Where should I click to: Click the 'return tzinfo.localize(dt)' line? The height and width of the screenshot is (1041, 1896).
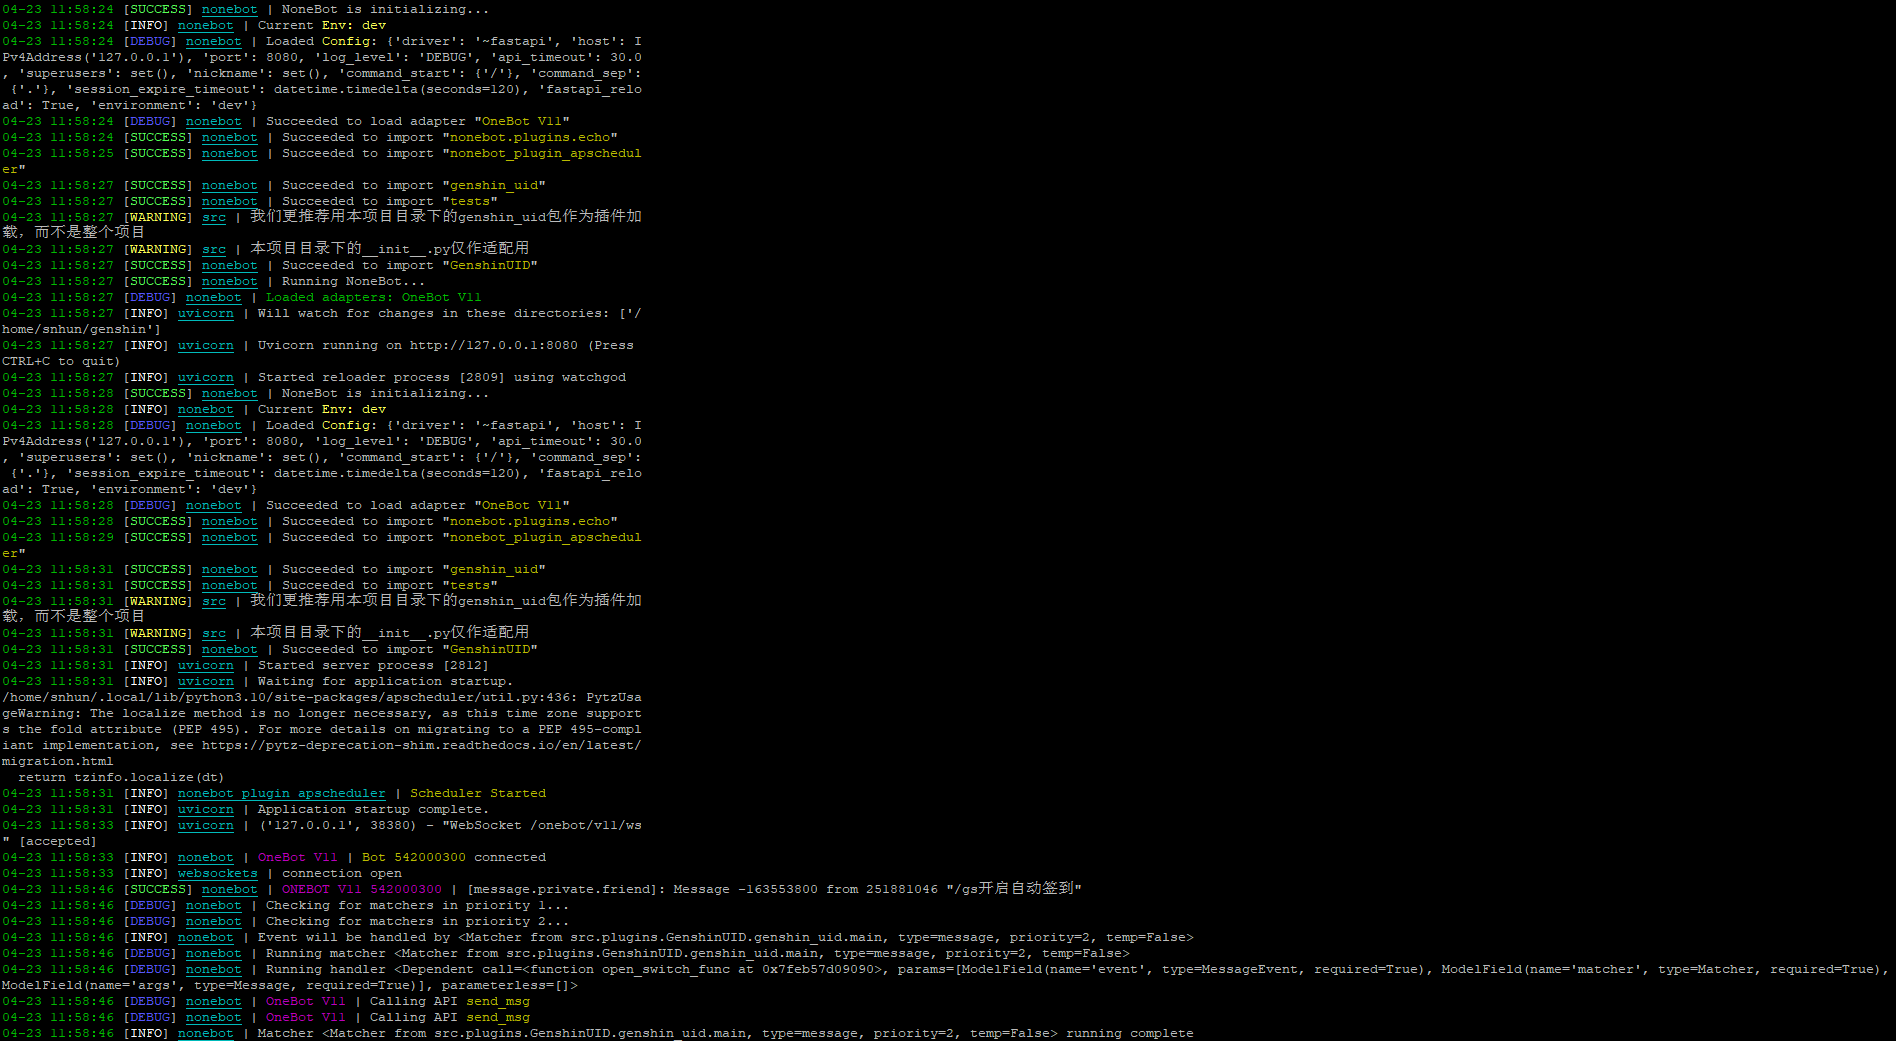pos(121,777)
